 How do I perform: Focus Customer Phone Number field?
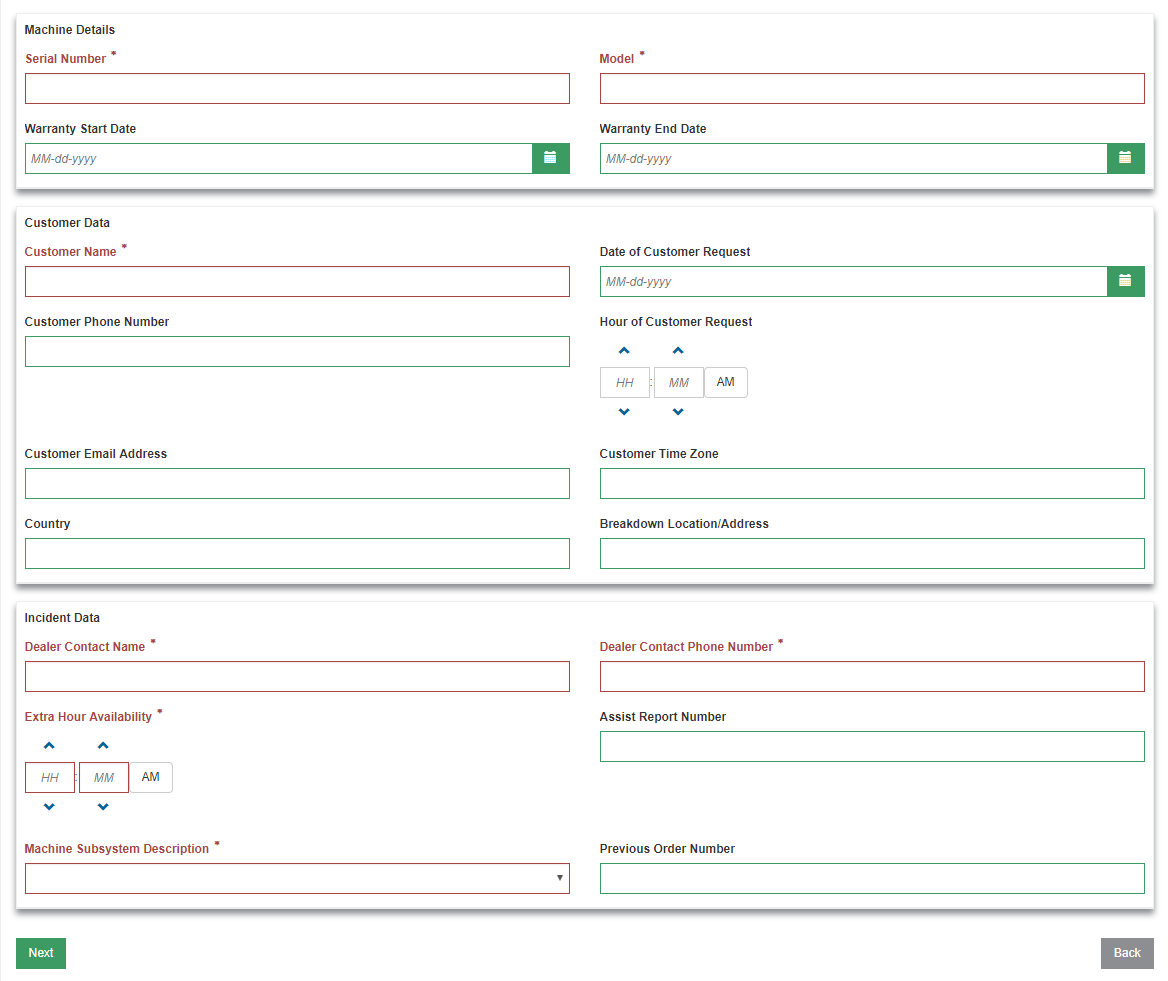[297, 351]
